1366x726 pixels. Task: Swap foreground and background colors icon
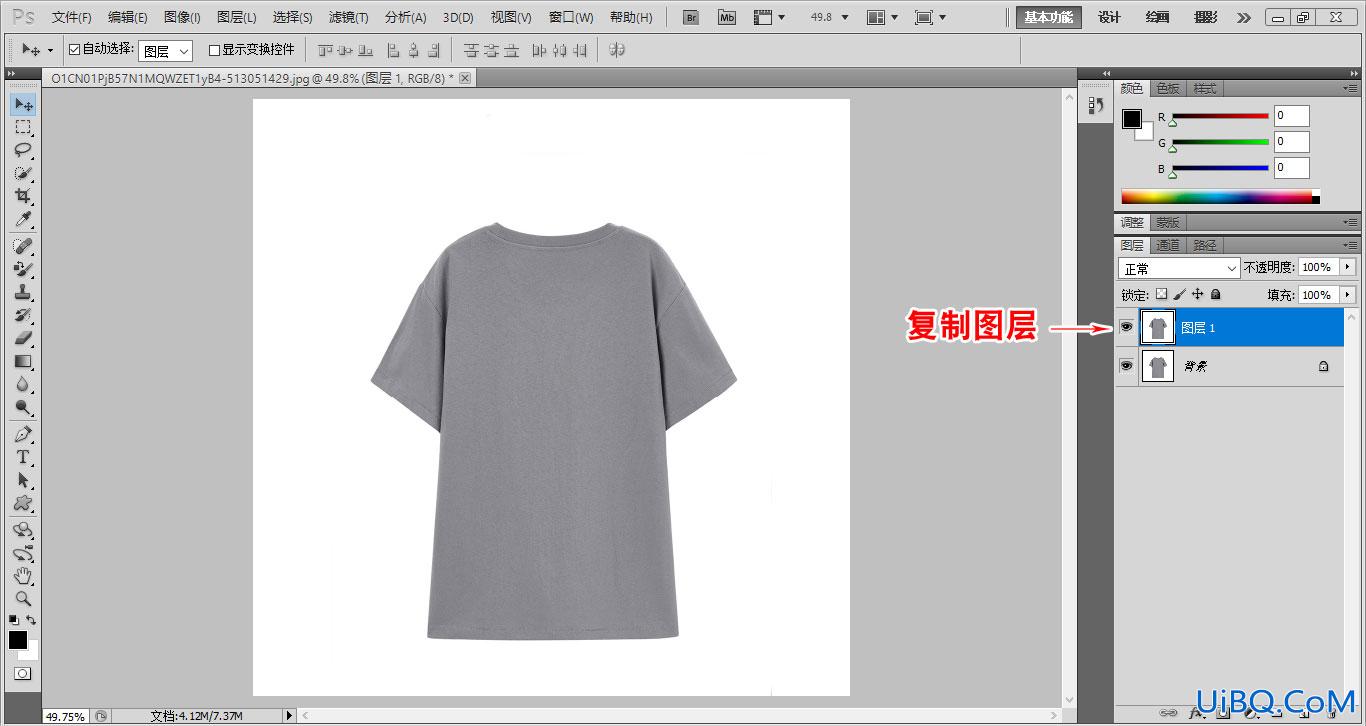coord(31,620)
